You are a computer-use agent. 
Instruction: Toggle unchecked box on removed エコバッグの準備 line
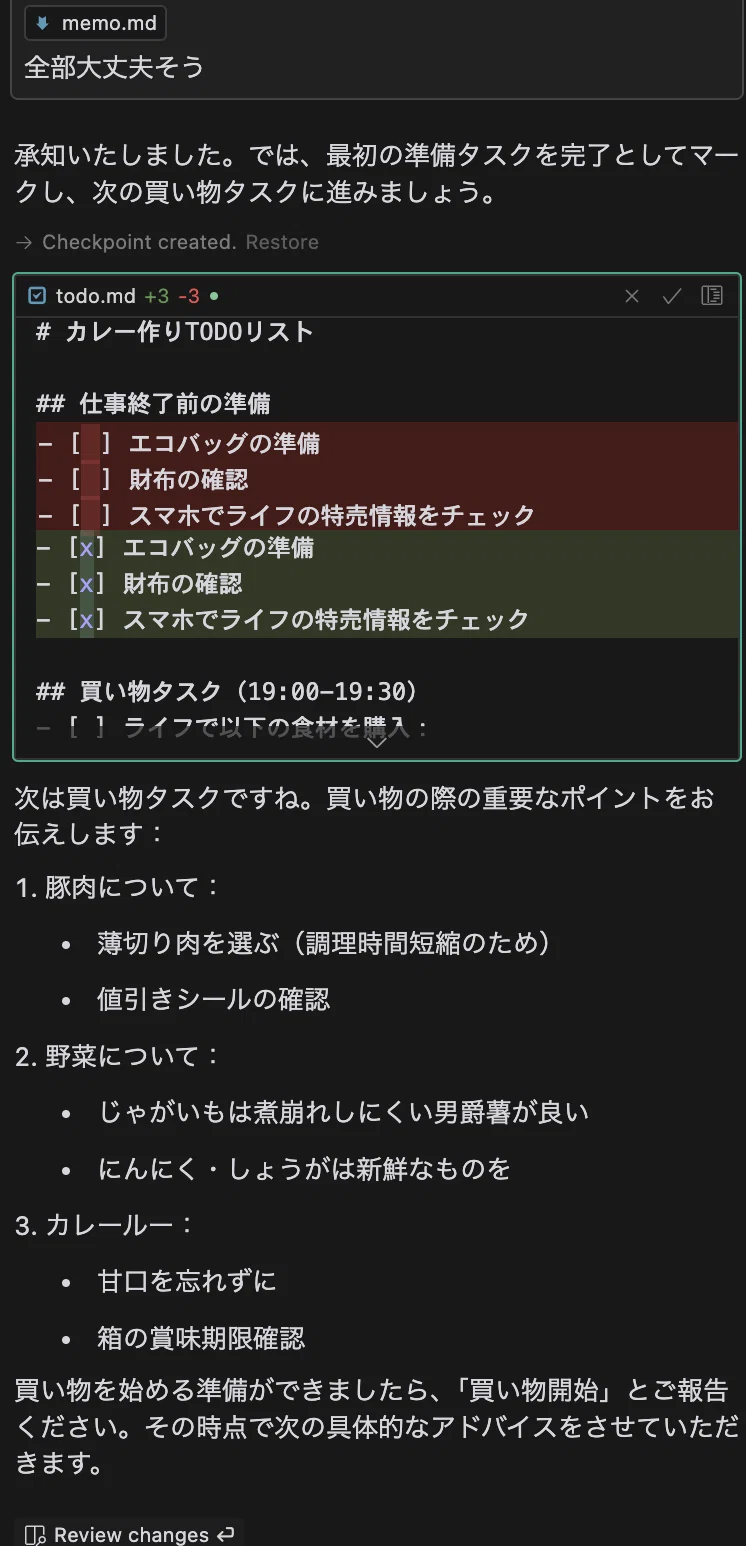click(x=88, y=443)
